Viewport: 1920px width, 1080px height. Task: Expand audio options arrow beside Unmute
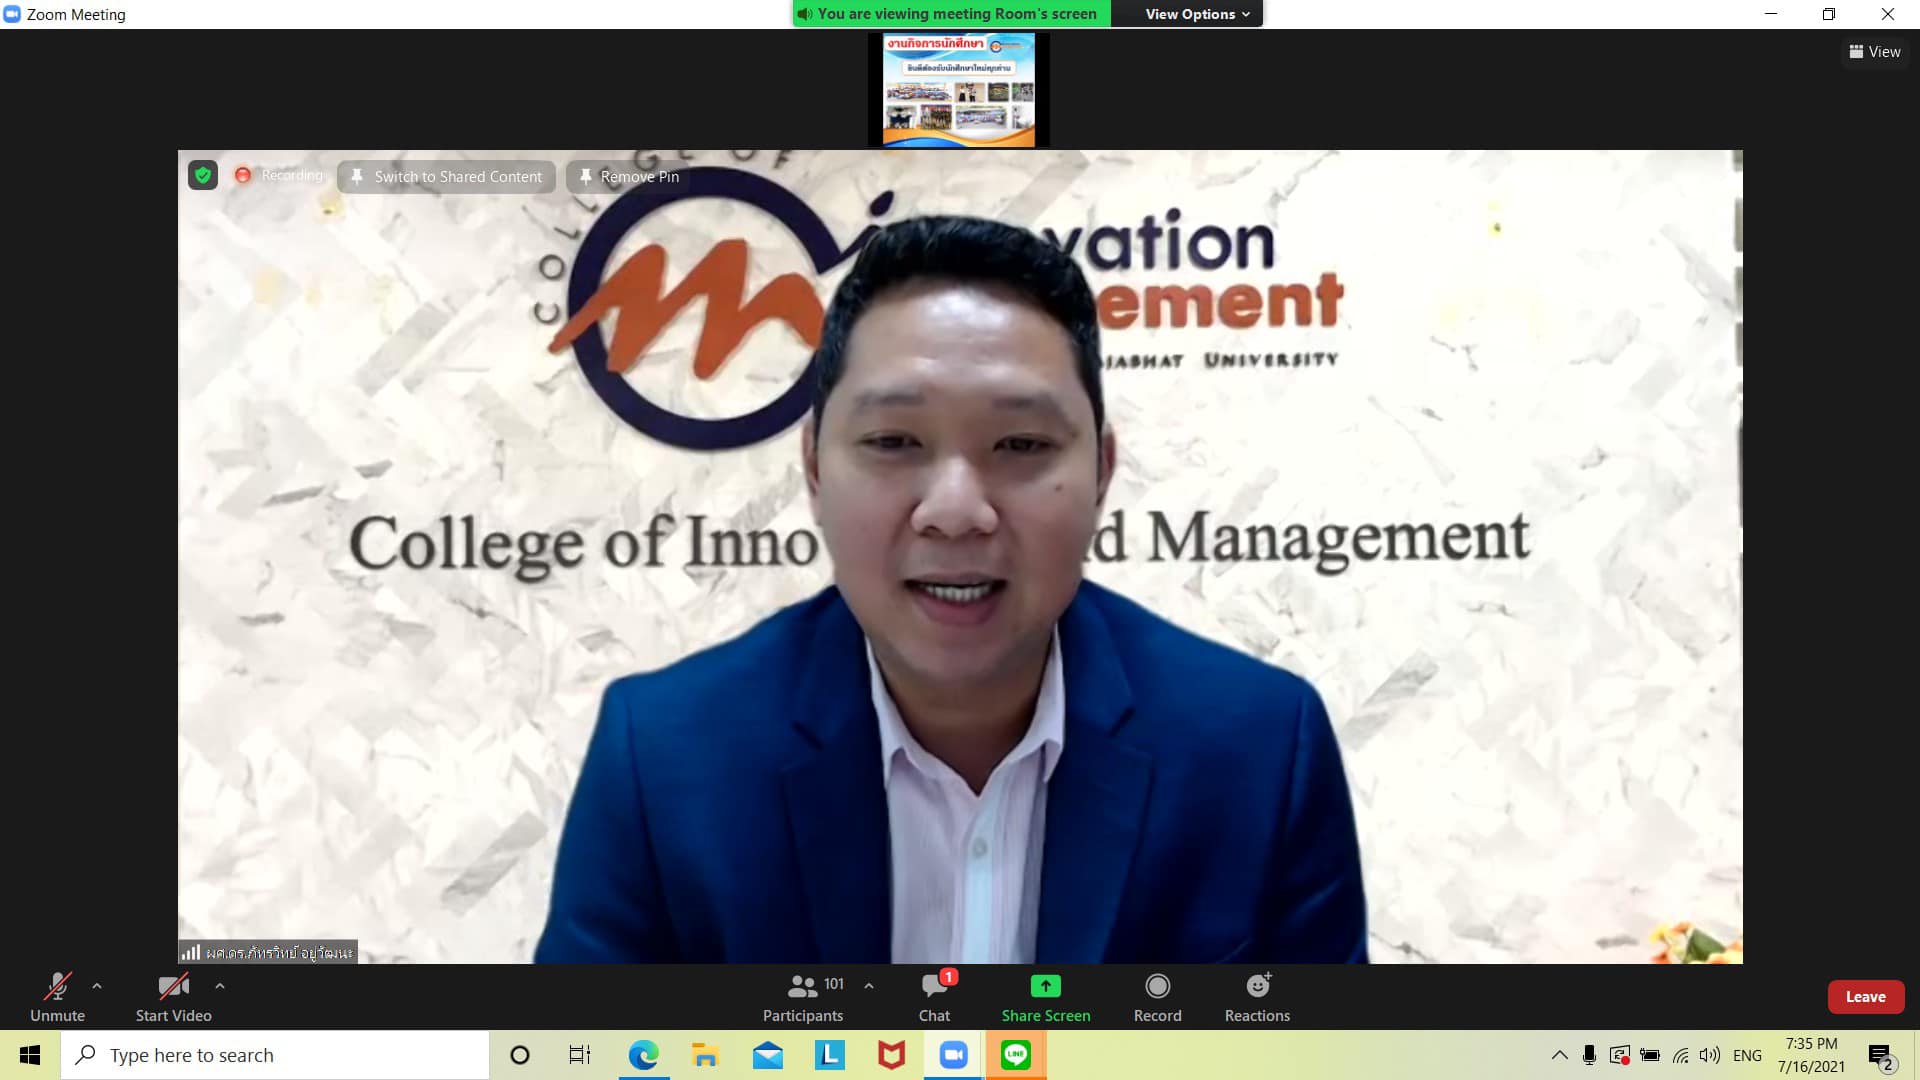click(97, 986)
